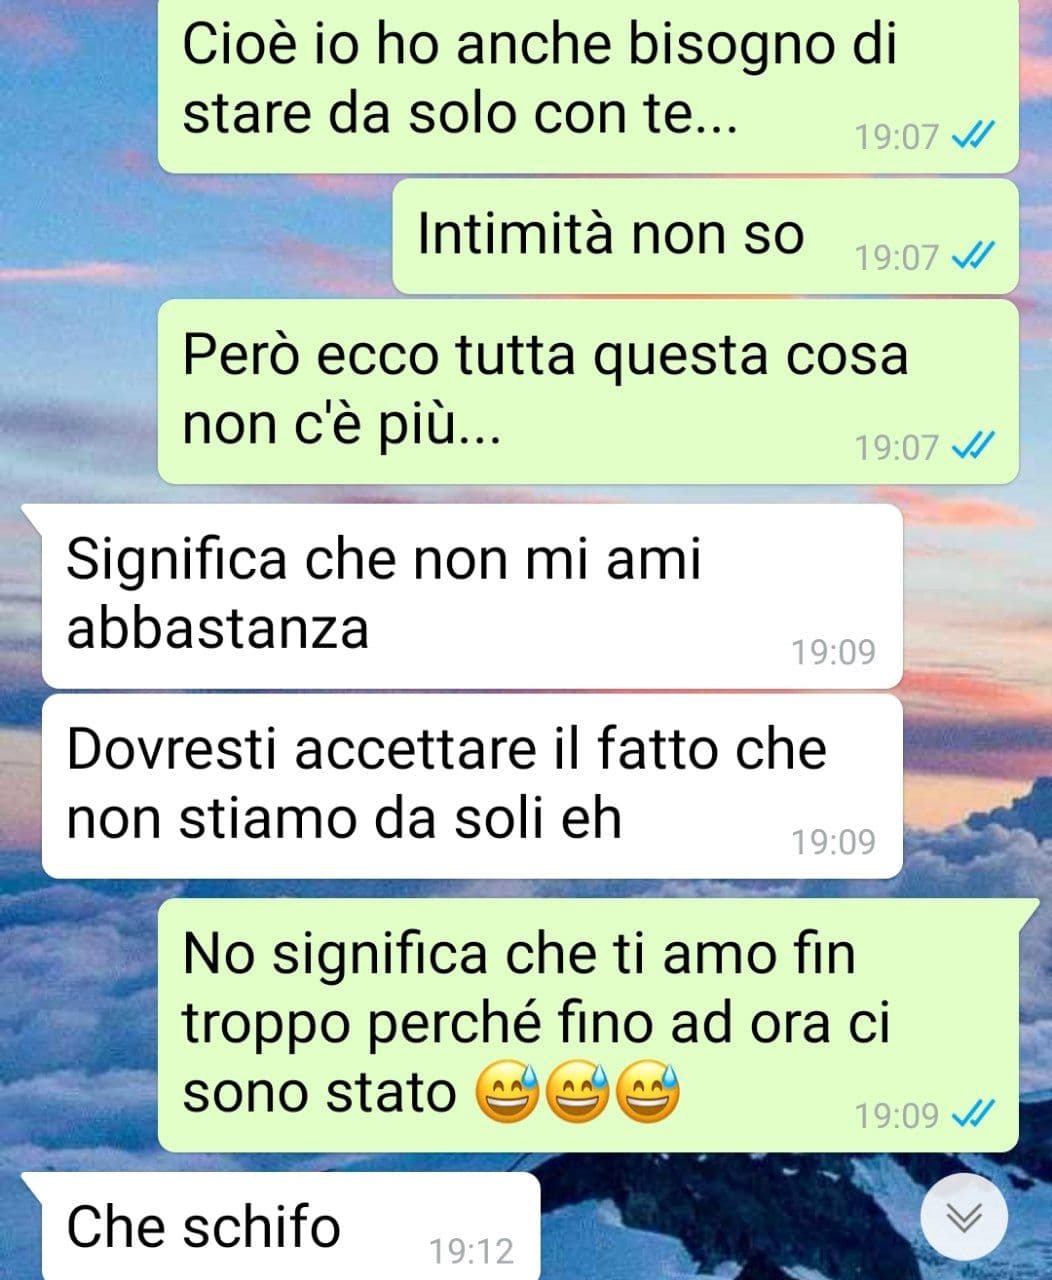Viewport: 1052px width, 1280px height.
Task: Click the first sweat-smile emoji
Action: [507, 1091]
